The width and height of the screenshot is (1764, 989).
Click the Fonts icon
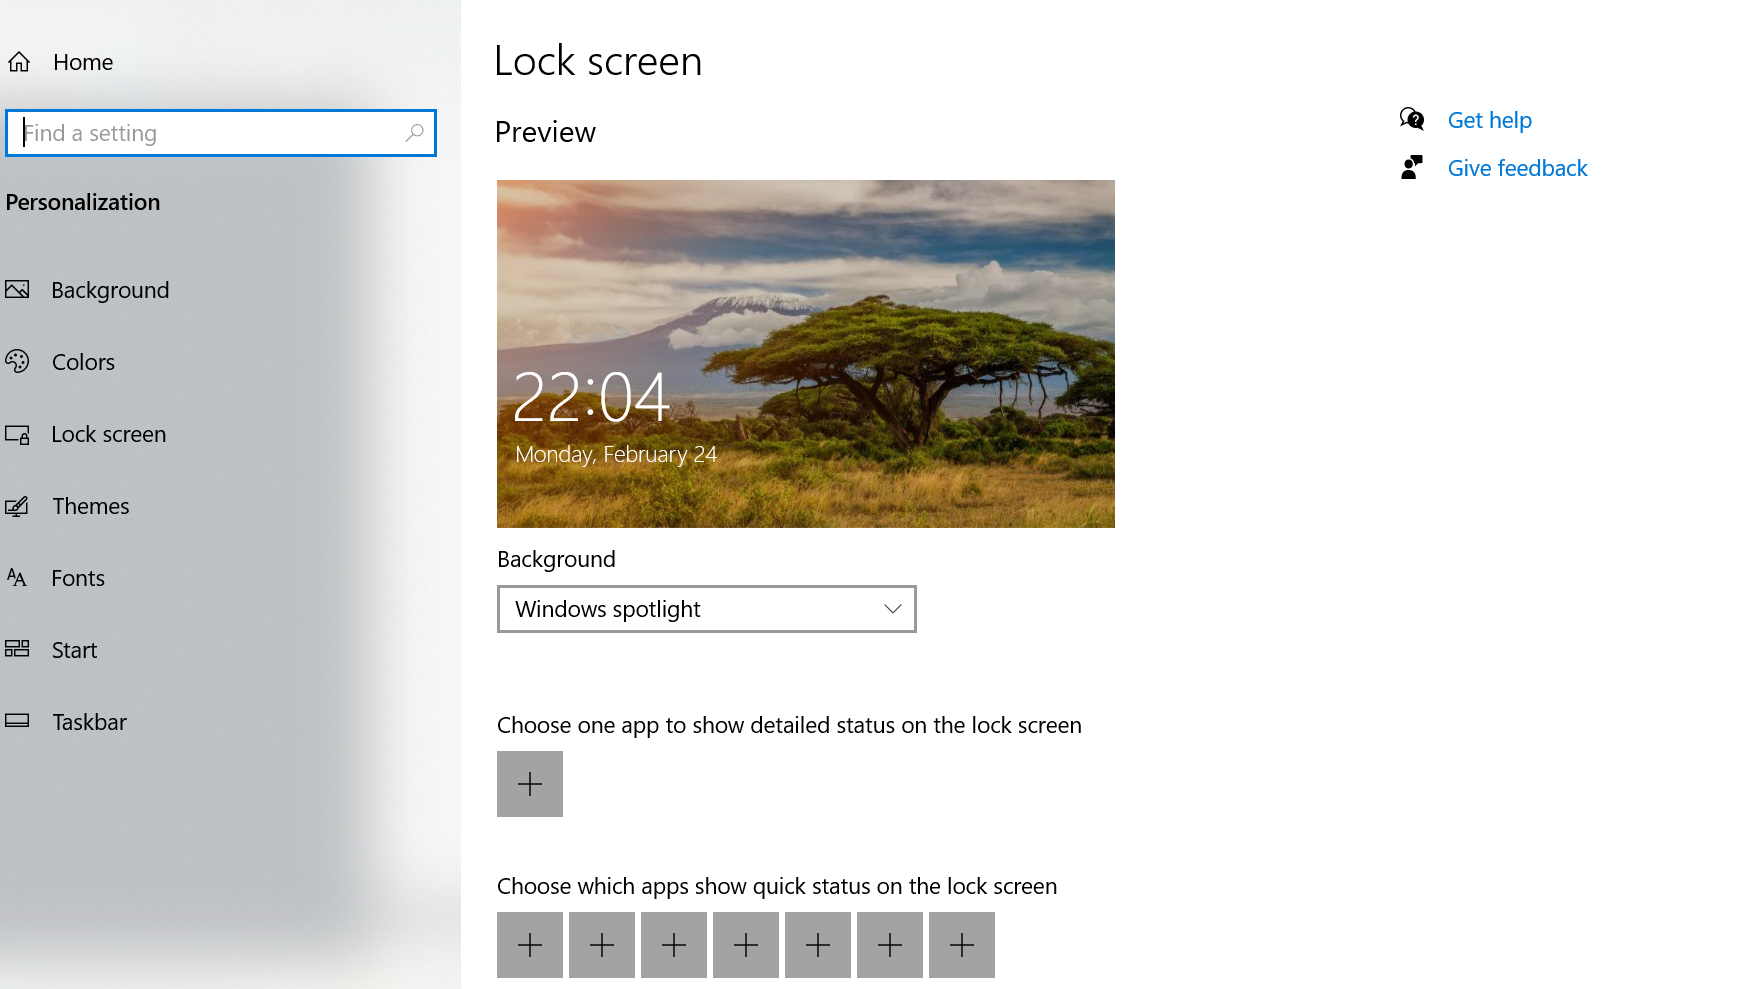(x=17, y=578)
